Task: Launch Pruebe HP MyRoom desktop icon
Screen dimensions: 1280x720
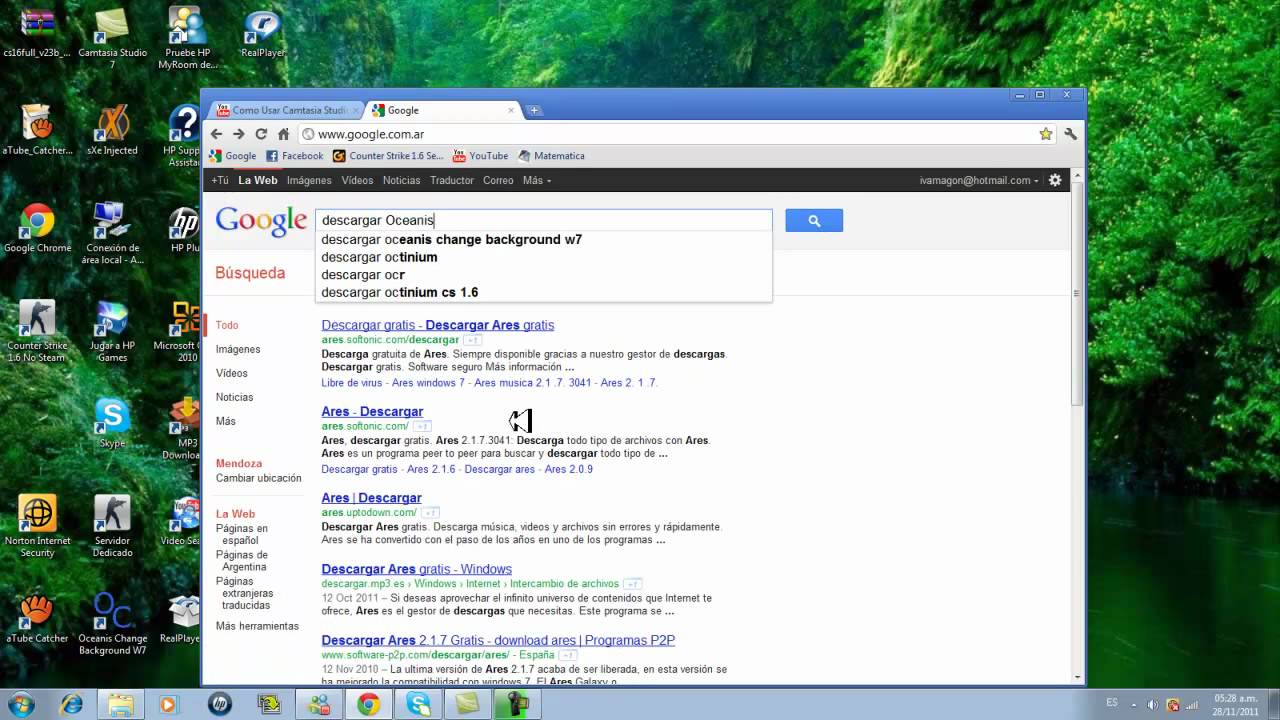Action: click(x=186, y=40)
